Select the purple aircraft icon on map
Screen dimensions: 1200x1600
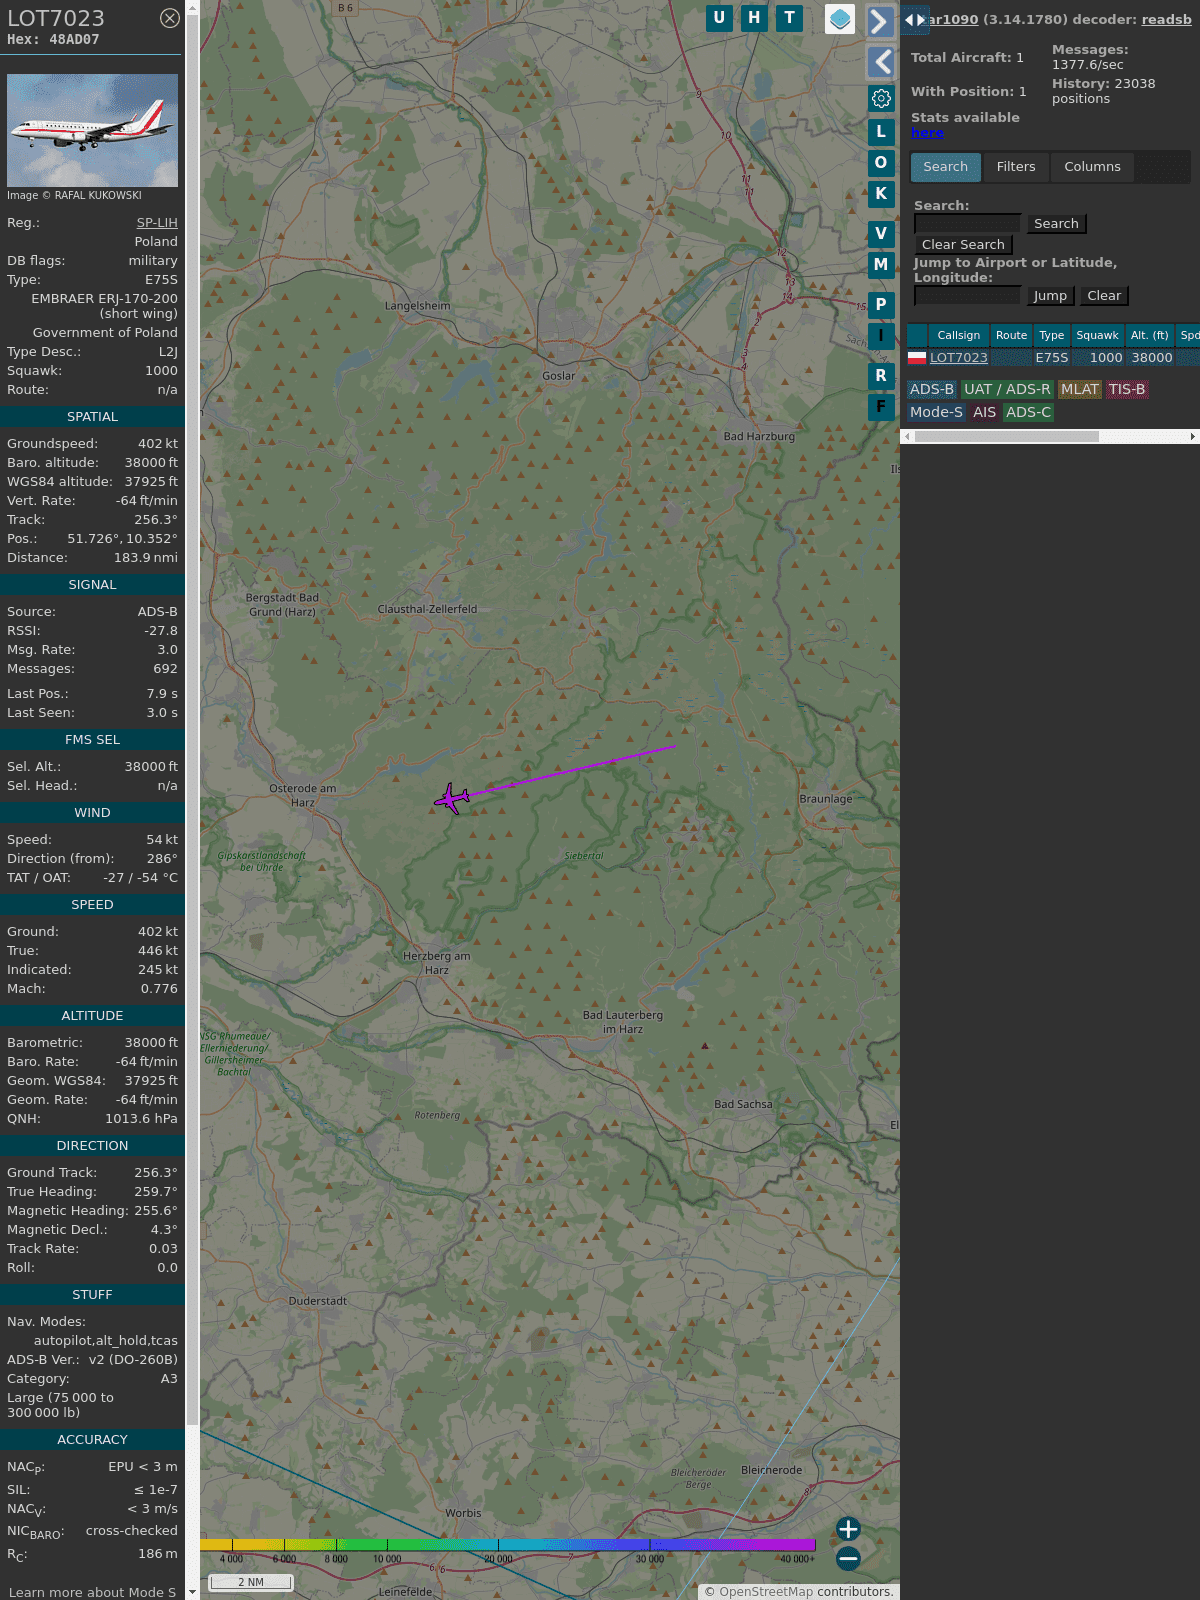click(452, 799)
